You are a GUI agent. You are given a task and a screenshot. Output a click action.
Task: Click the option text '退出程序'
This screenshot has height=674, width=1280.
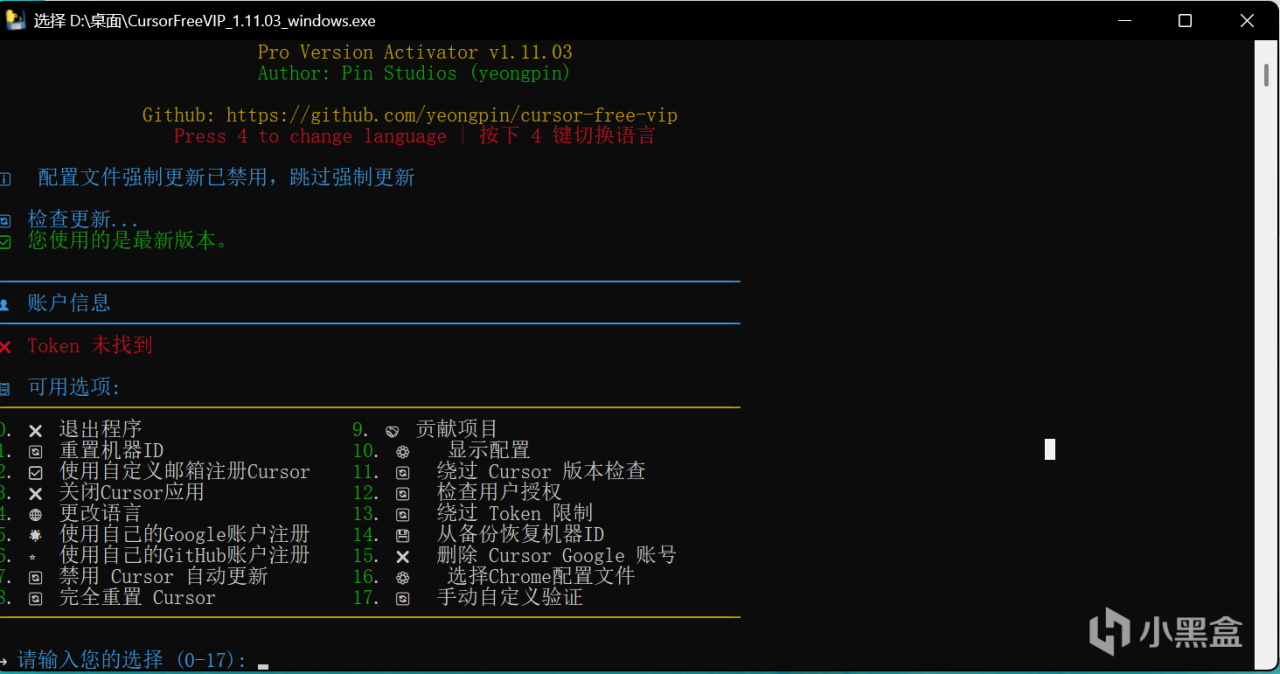[x=100, y=430]
